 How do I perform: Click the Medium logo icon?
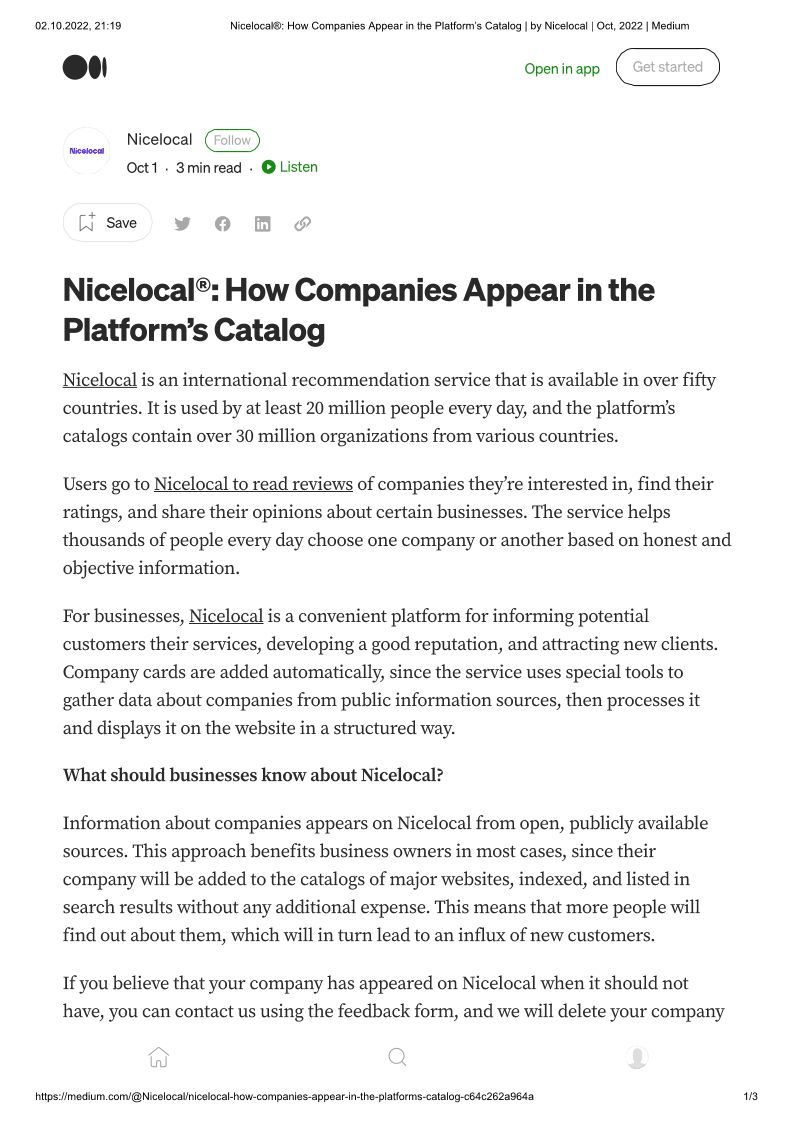click(x=85, y=68)
